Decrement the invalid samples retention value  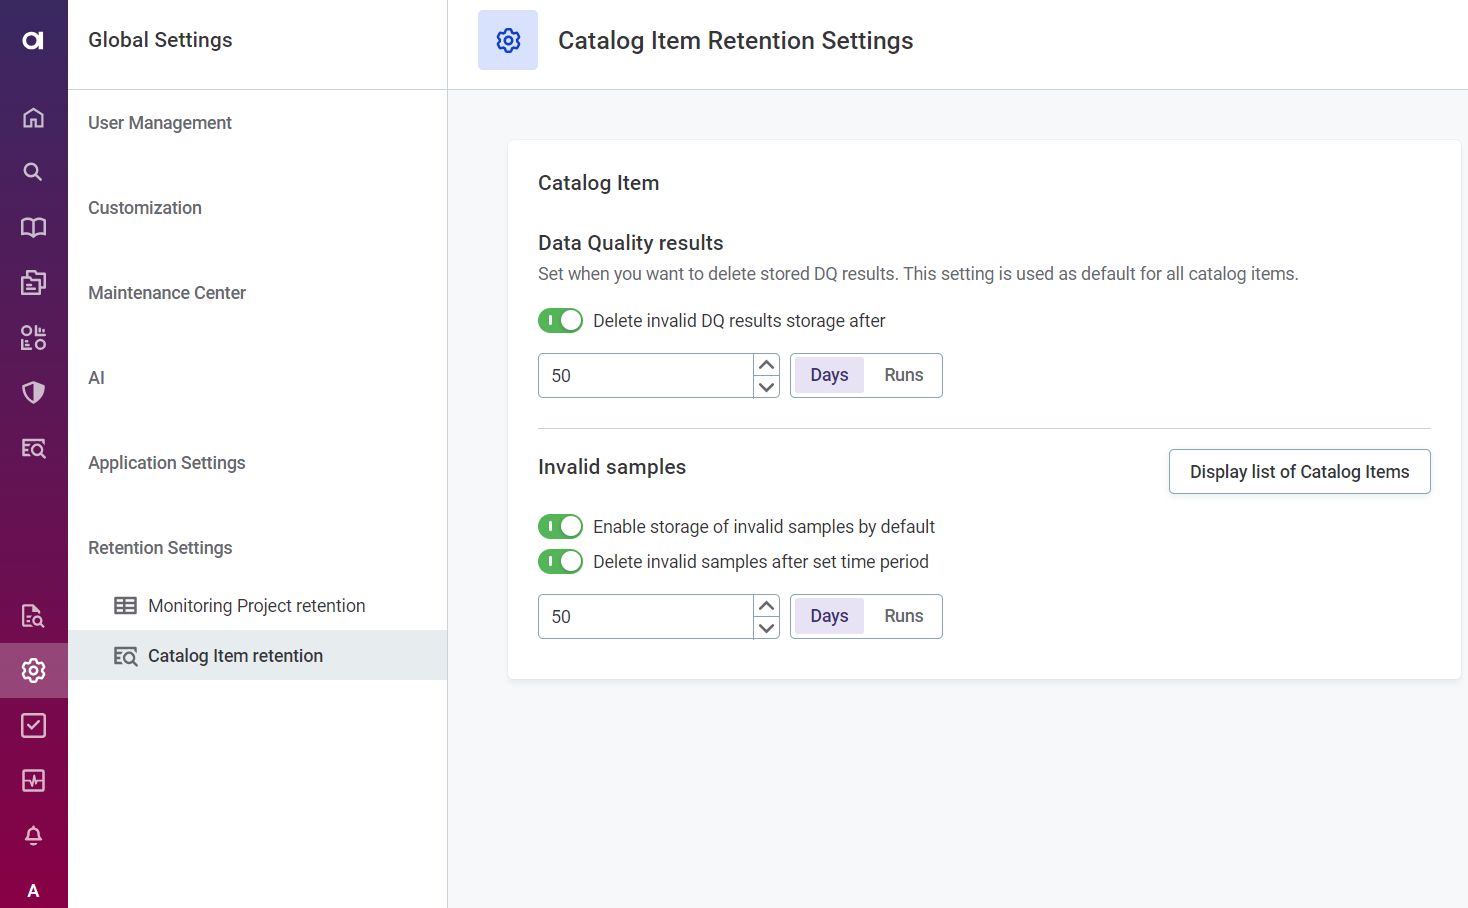(766, 627)
